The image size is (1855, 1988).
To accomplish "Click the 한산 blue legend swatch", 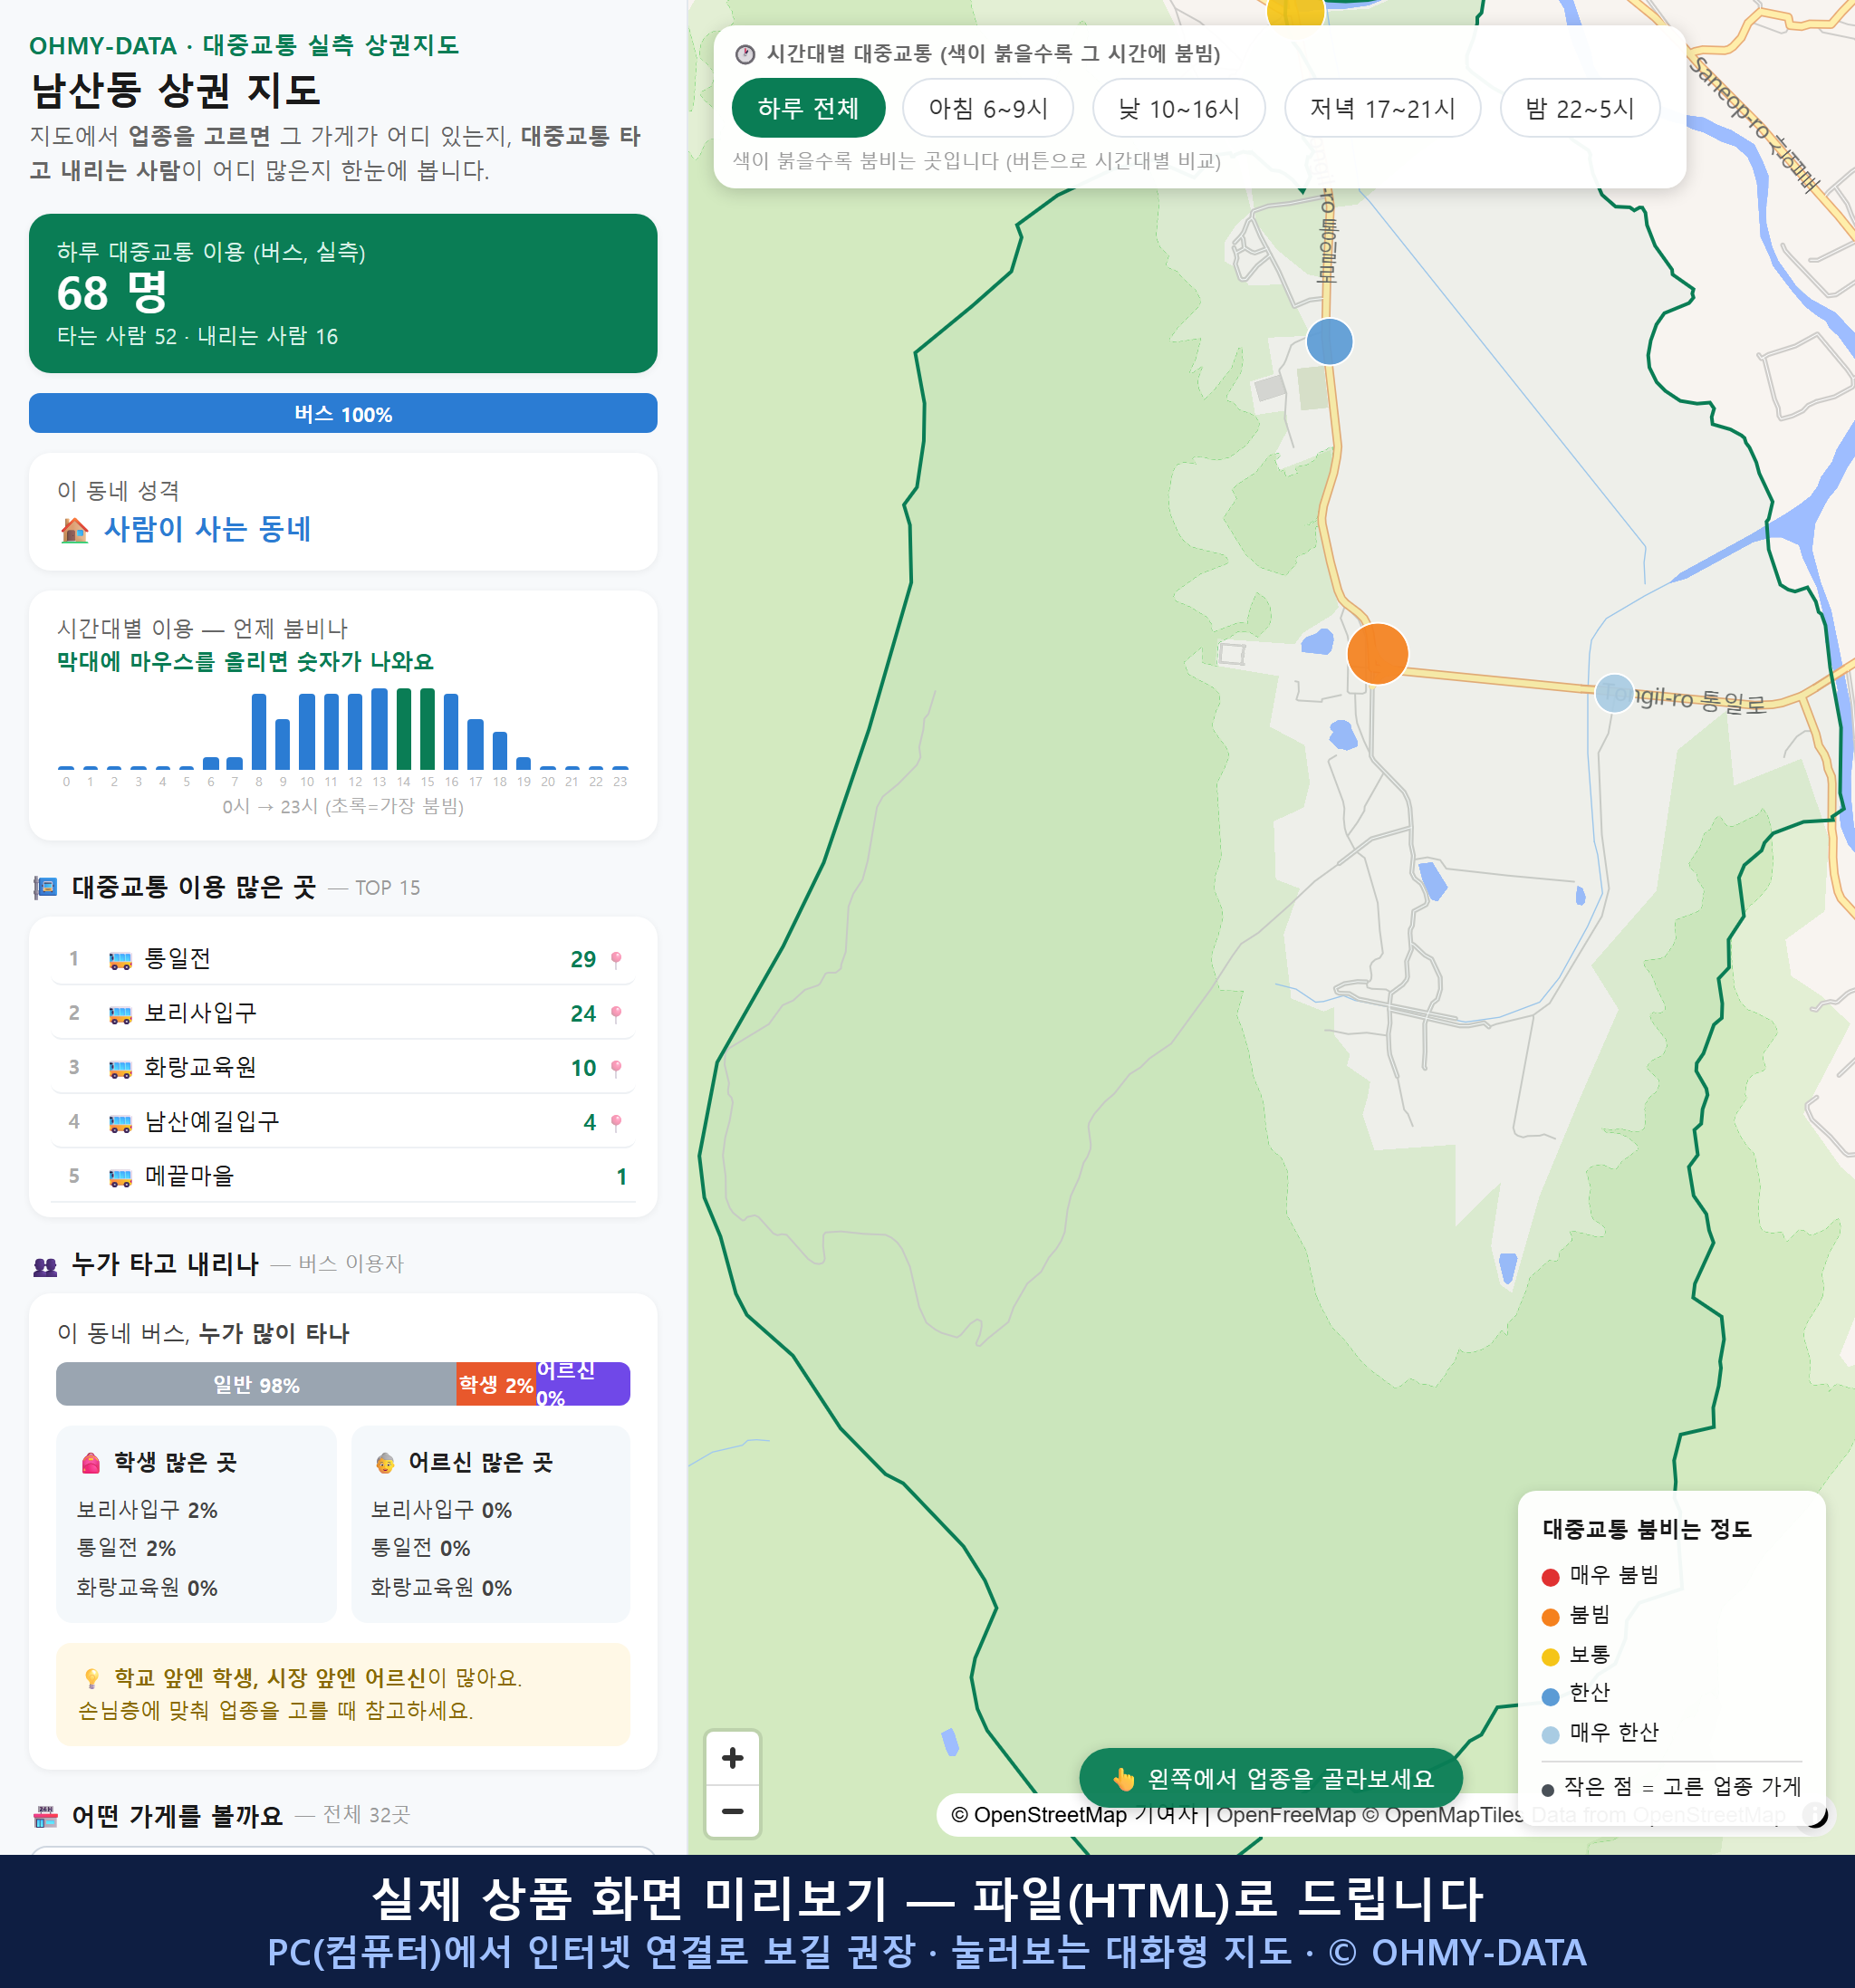I will coord(1550,1696).
